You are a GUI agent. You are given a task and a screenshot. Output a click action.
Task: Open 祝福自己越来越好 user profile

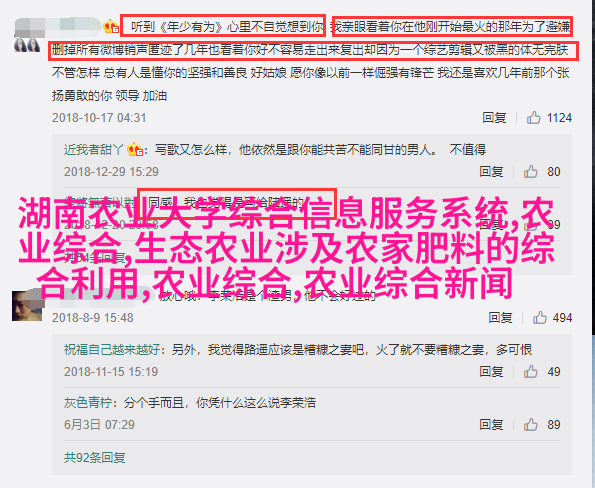point(112,349)
